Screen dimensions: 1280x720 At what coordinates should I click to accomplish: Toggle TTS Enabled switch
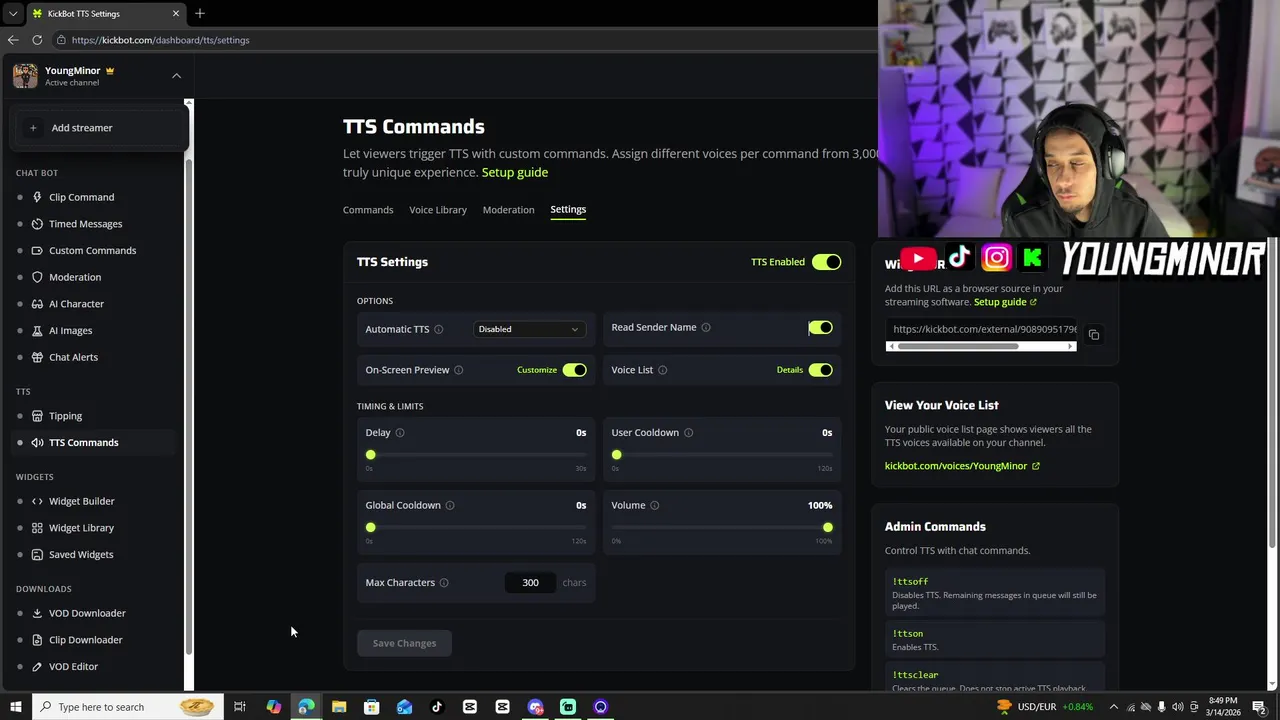point(826,262)
